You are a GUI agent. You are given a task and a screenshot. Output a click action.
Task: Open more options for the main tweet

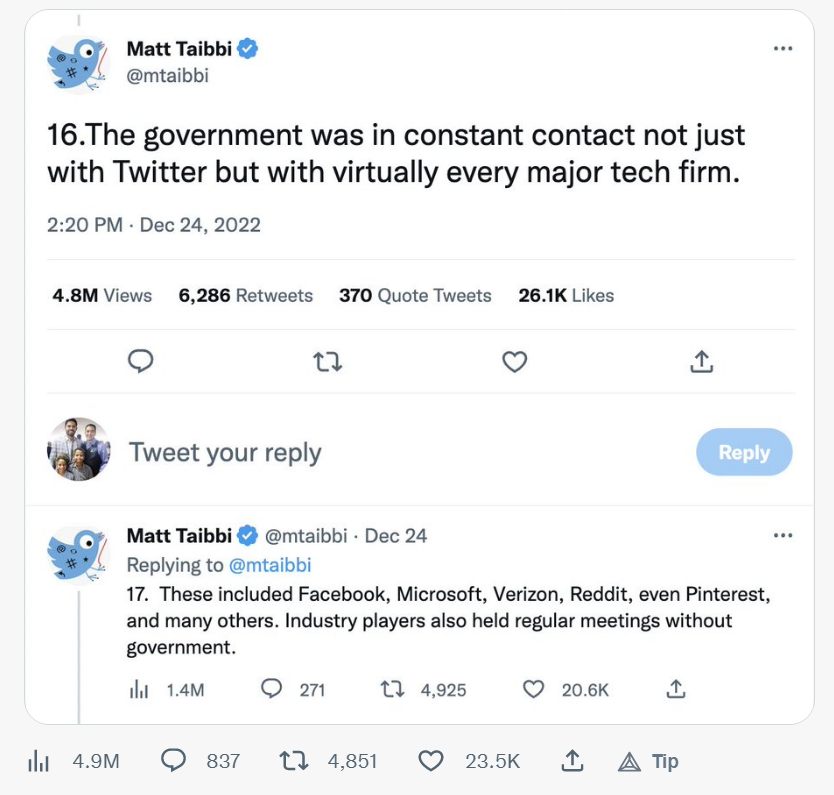click(784, 49)
